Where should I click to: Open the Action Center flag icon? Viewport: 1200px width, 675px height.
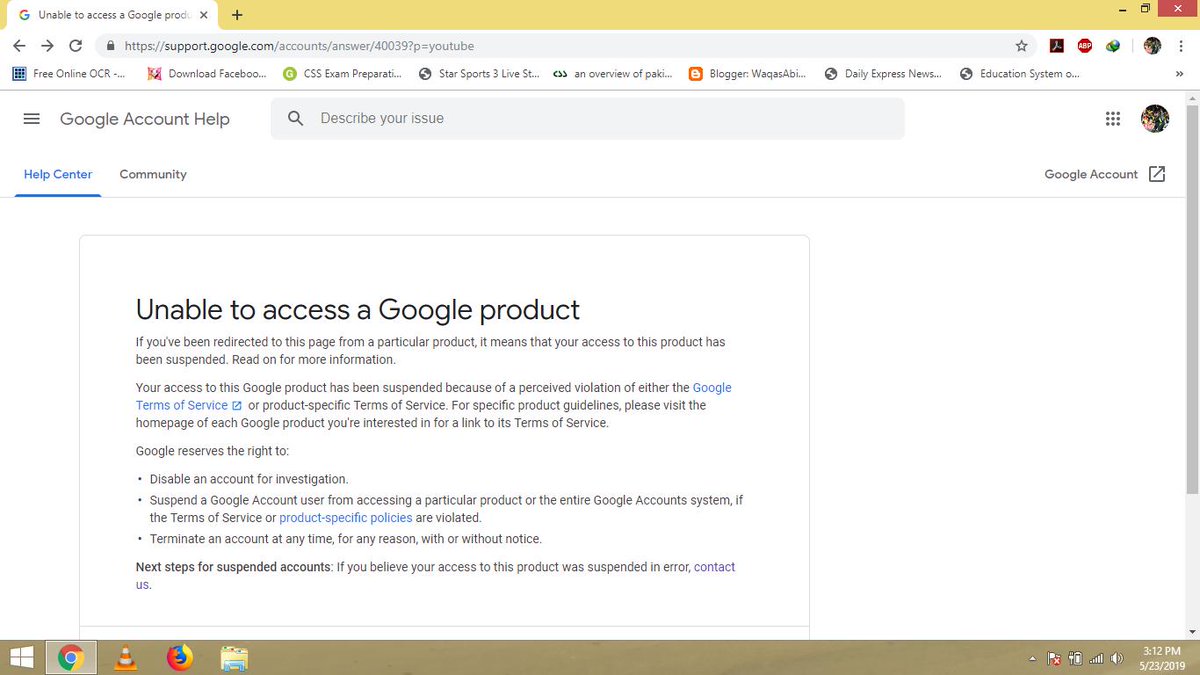coord(1054,658)
